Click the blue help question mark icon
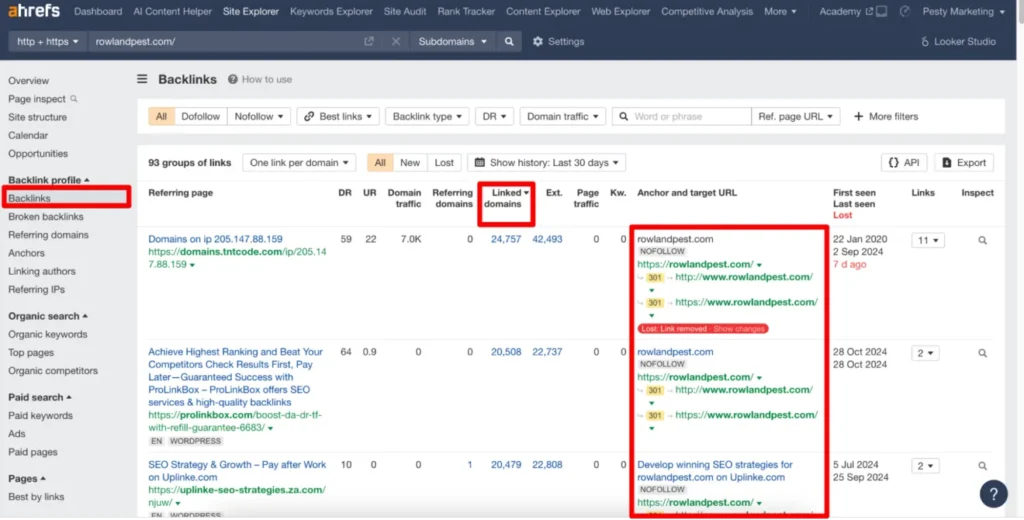Screen dimensions: 1024x520 click(993, 493)
